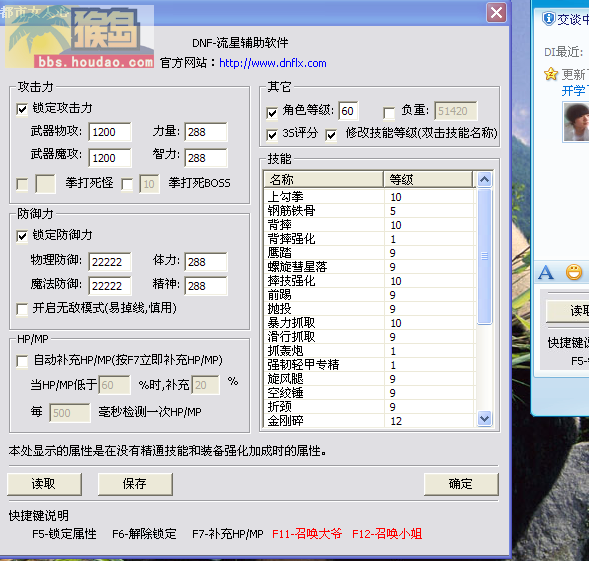589x561 pixels.
Task: Select the 强韧轻甲专精 skill row
Action: (x=370, y=365)
